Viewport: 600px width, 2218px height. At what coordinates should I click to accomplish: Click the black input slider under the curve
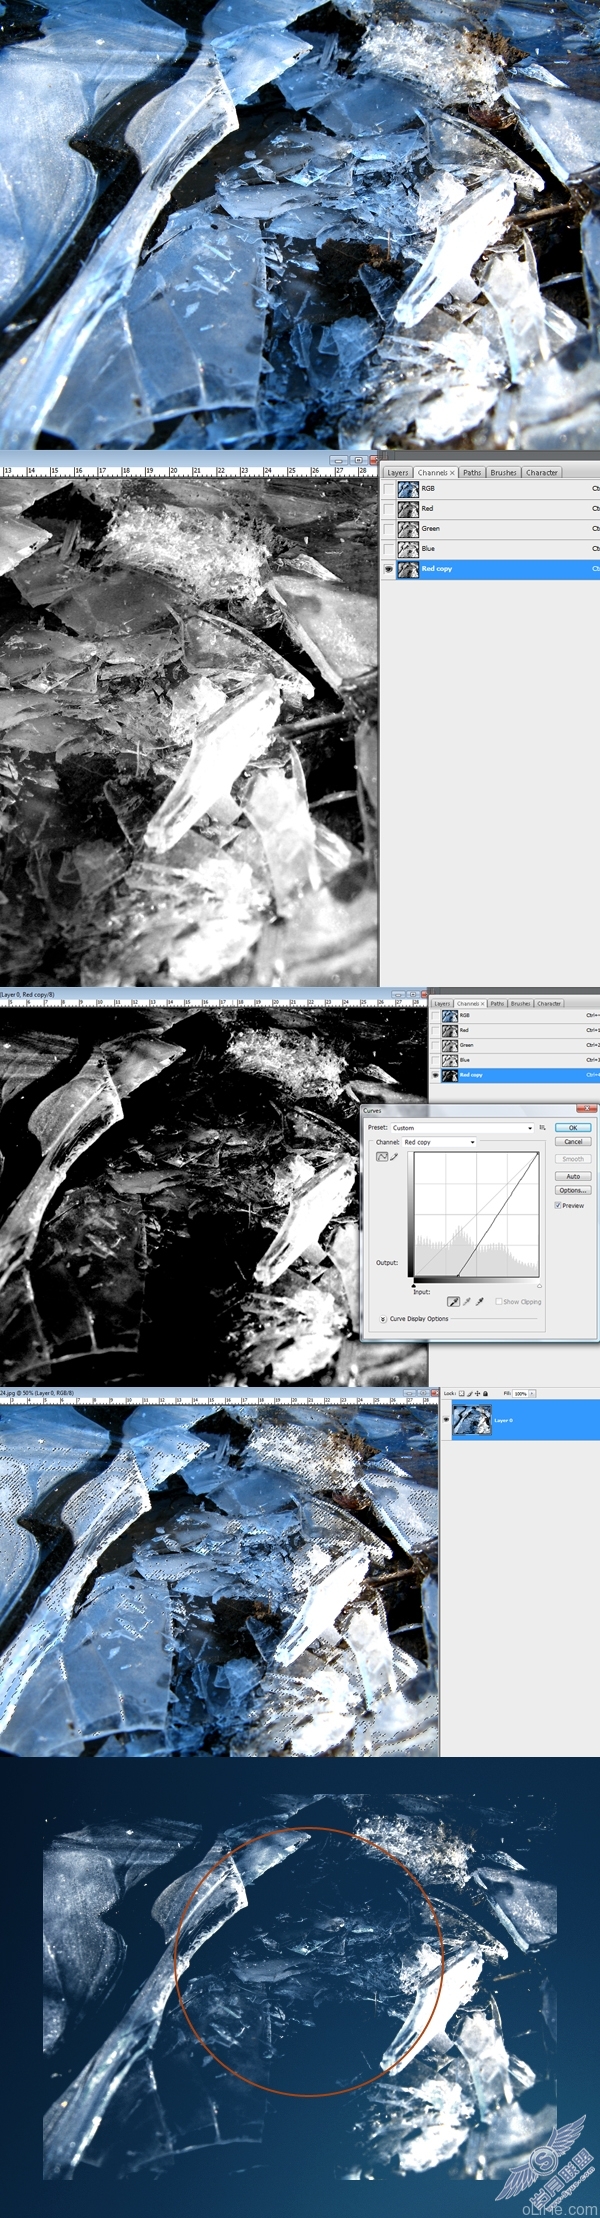(414, 1285)
